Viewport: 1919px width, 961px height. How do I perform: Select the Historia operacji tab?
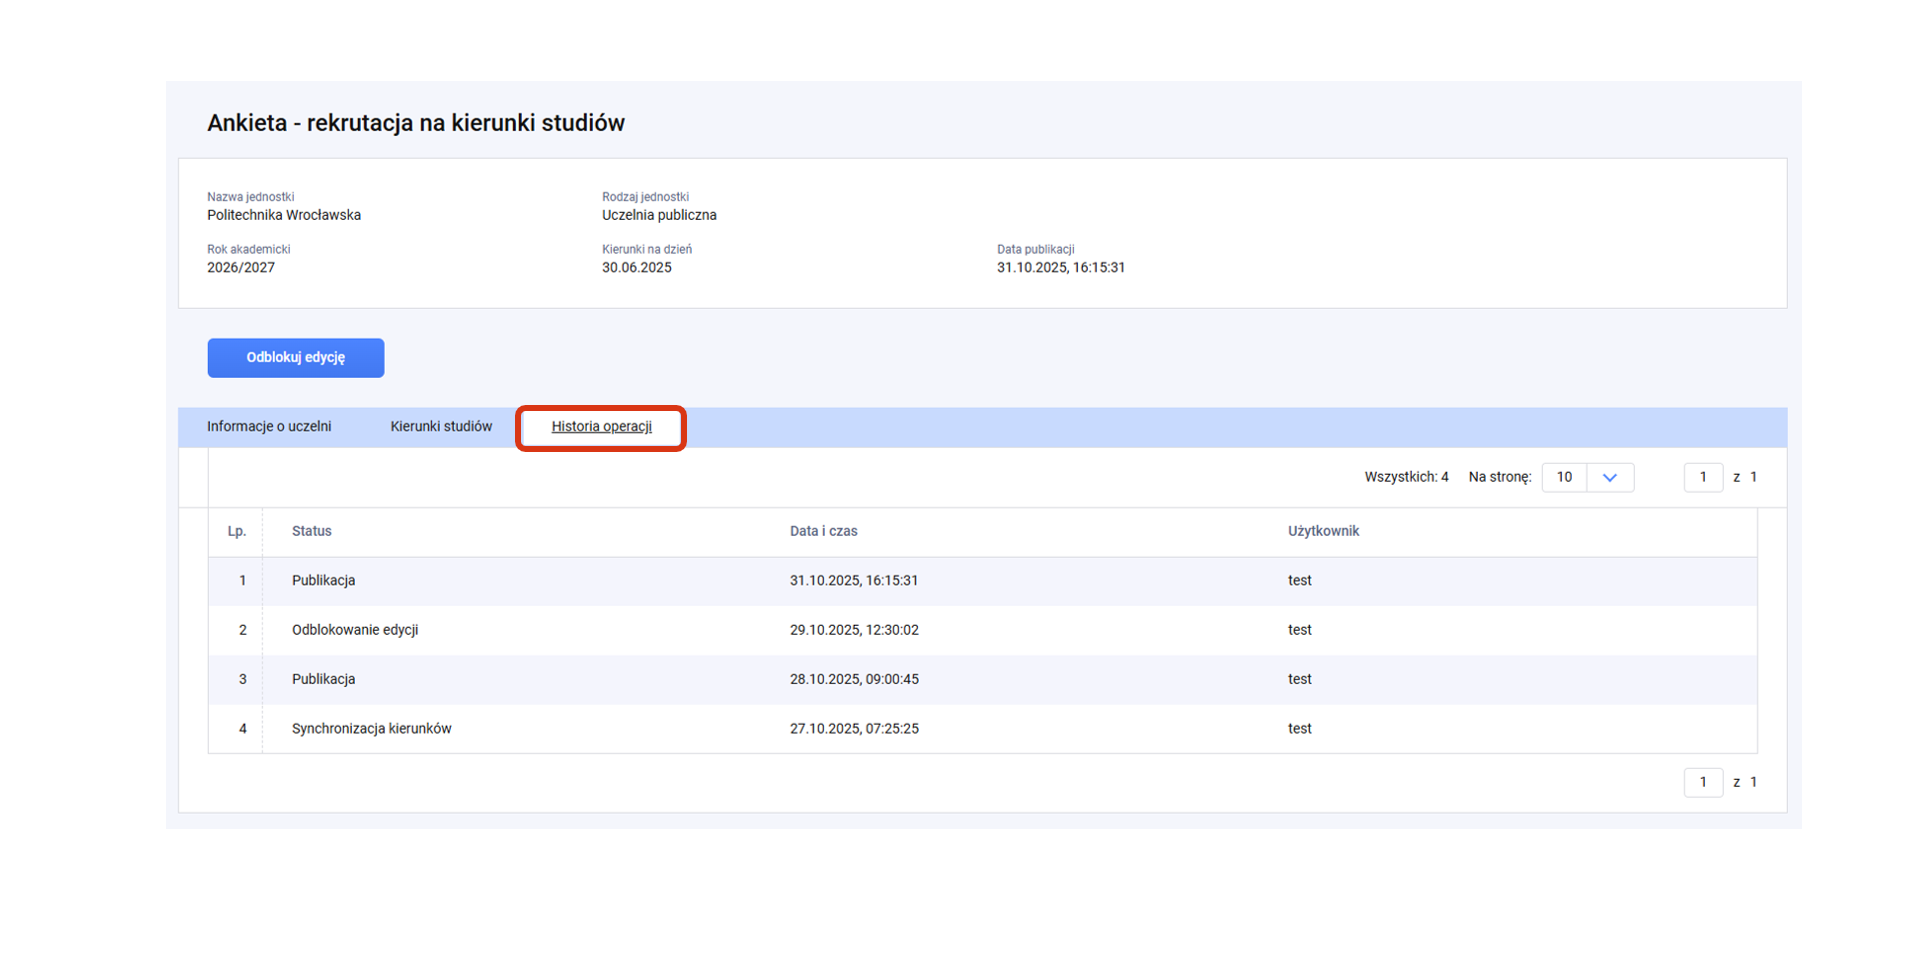click(x=601, y=427)
